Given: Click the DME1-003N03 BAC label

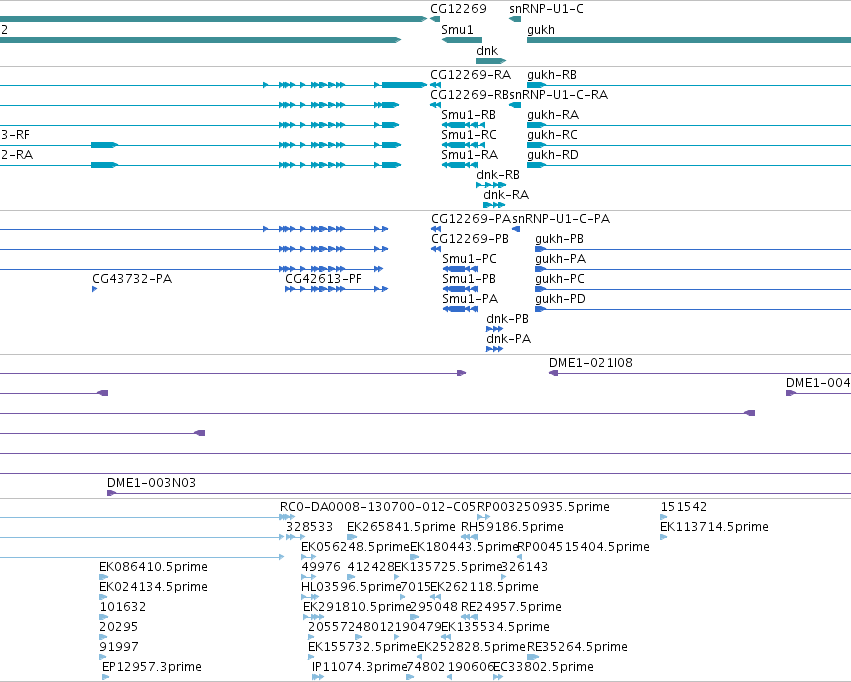Looking at the screenshot, I should point(151,483).
